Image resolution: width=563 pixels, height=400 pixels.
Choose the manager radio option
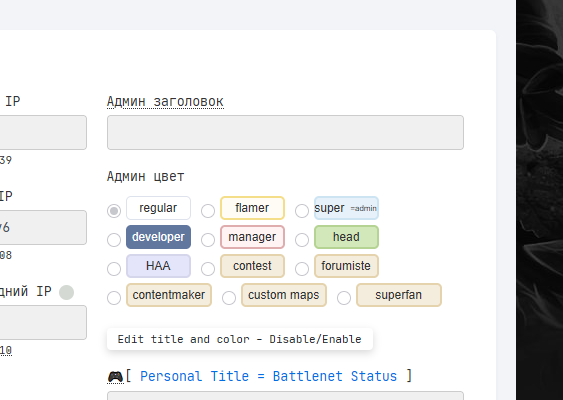[208, 240]
